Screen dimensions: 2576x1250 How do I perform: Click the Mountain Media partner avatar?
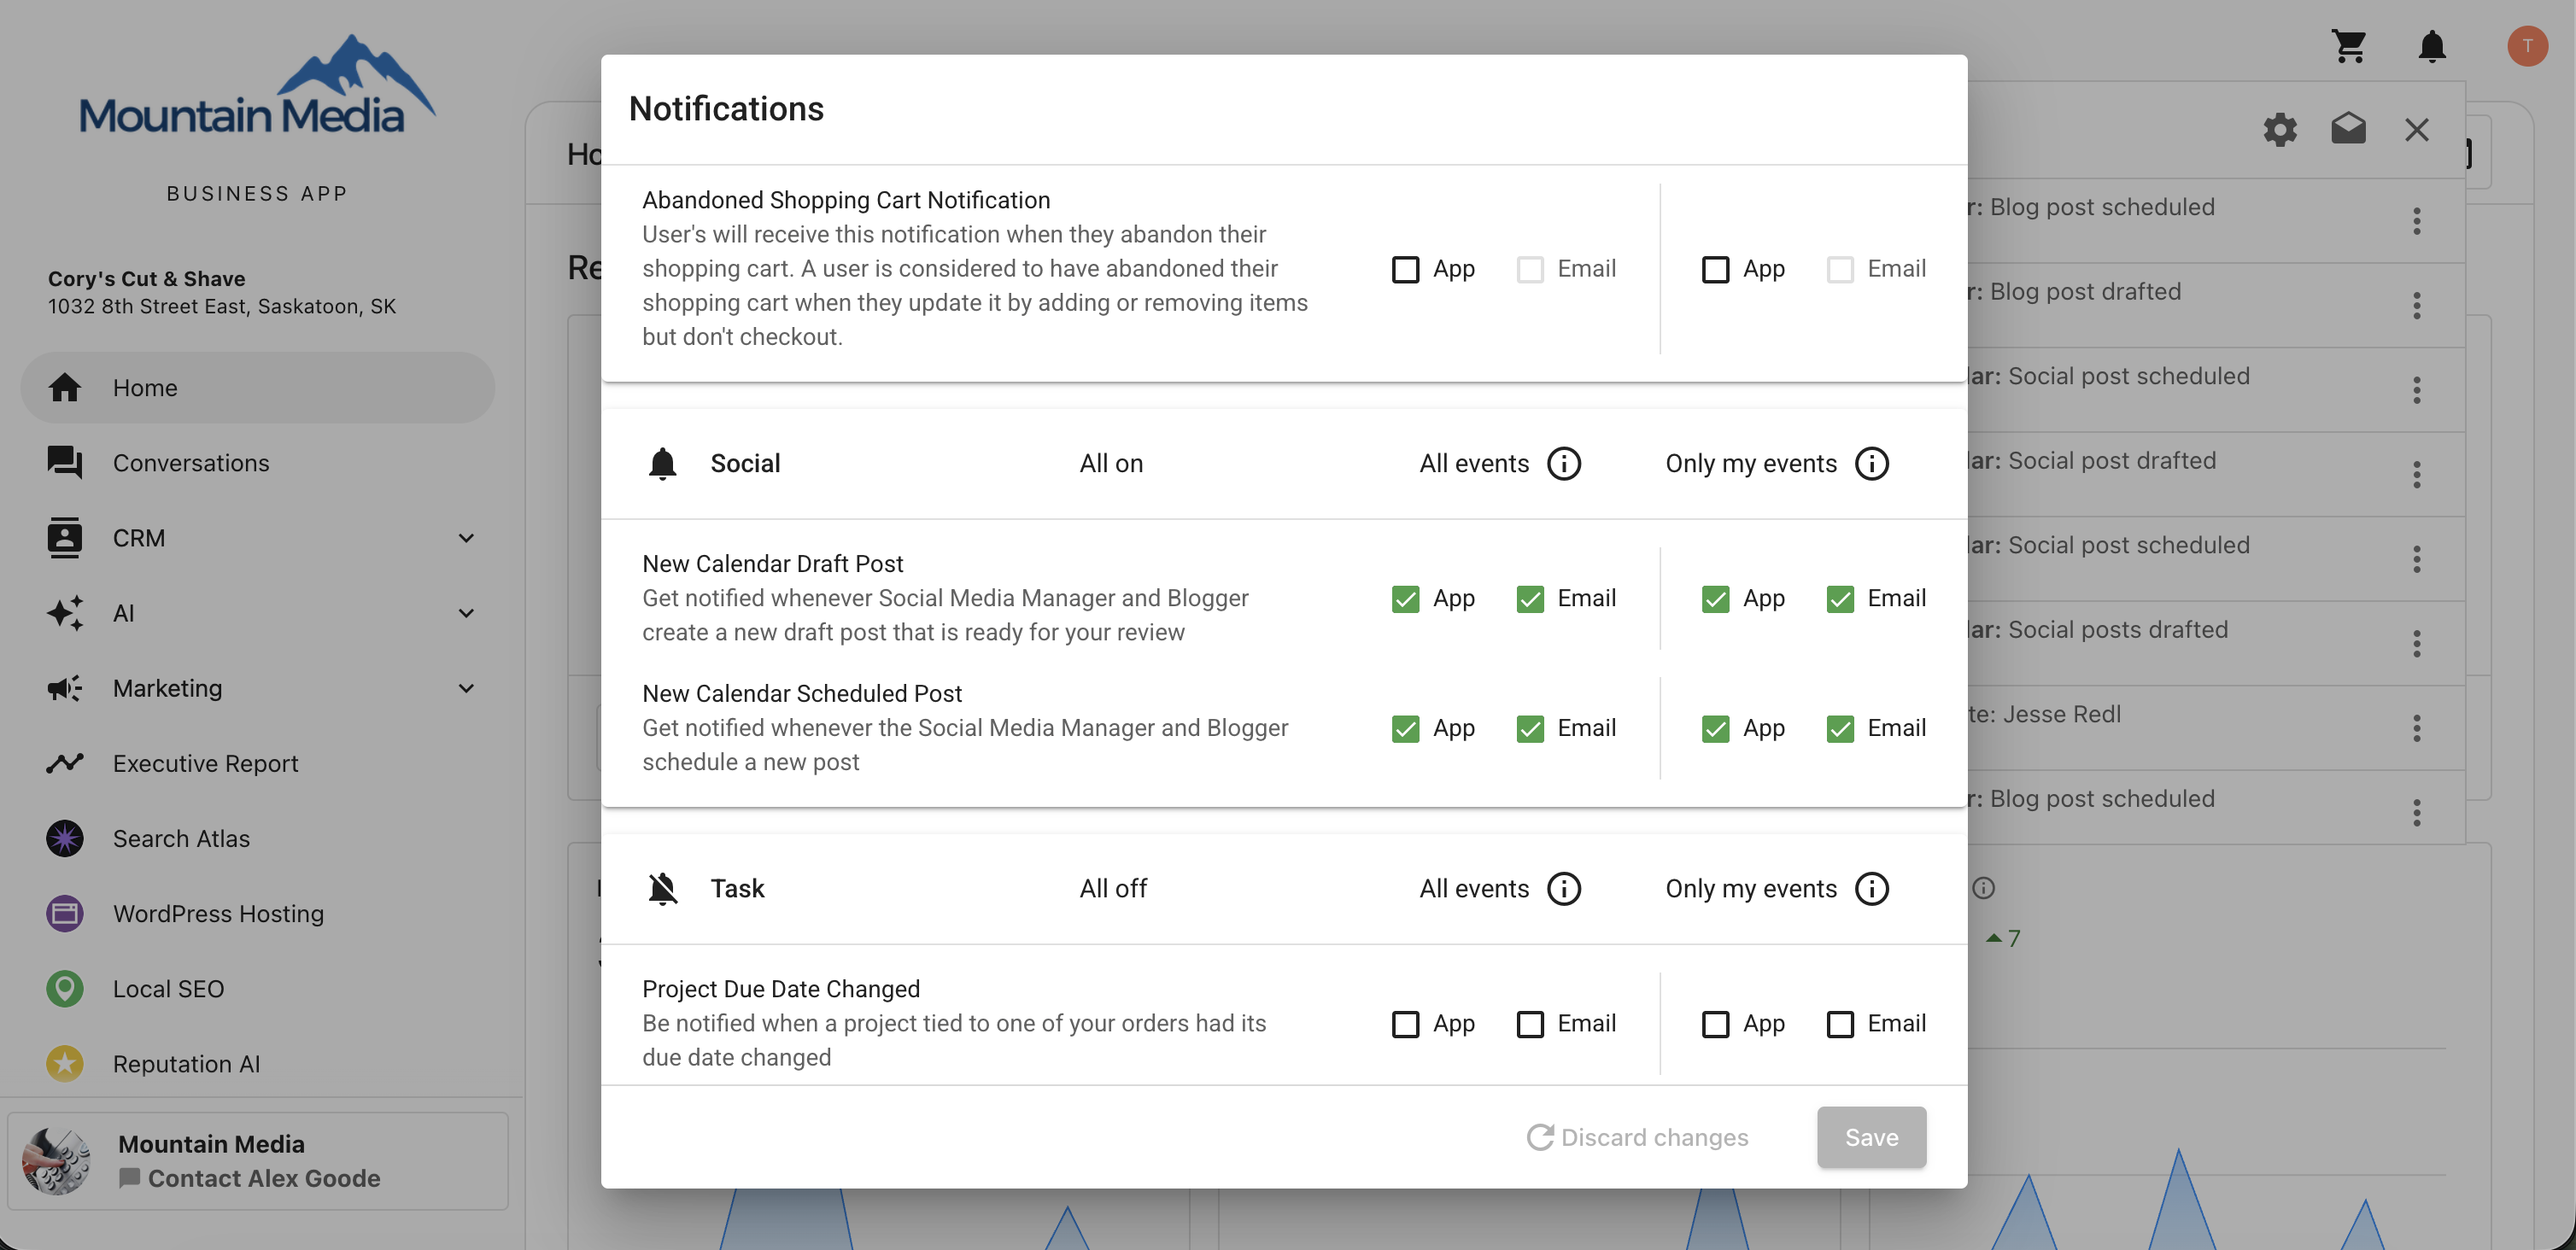point(57,1161)
